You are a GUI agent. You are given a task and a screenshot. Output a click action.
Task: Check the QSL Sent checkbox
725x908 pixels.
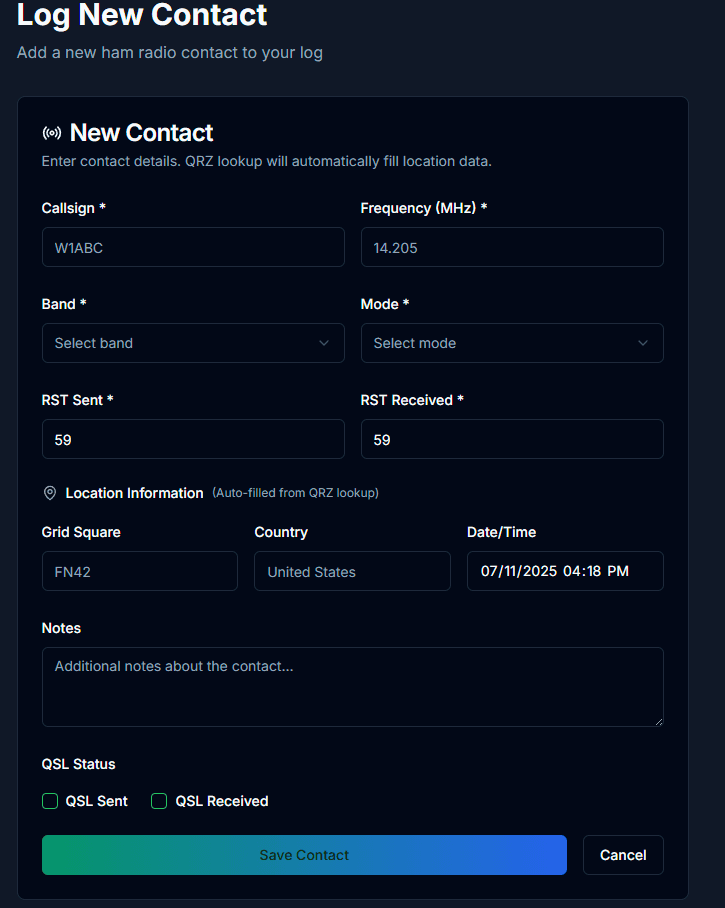[50, 801]
